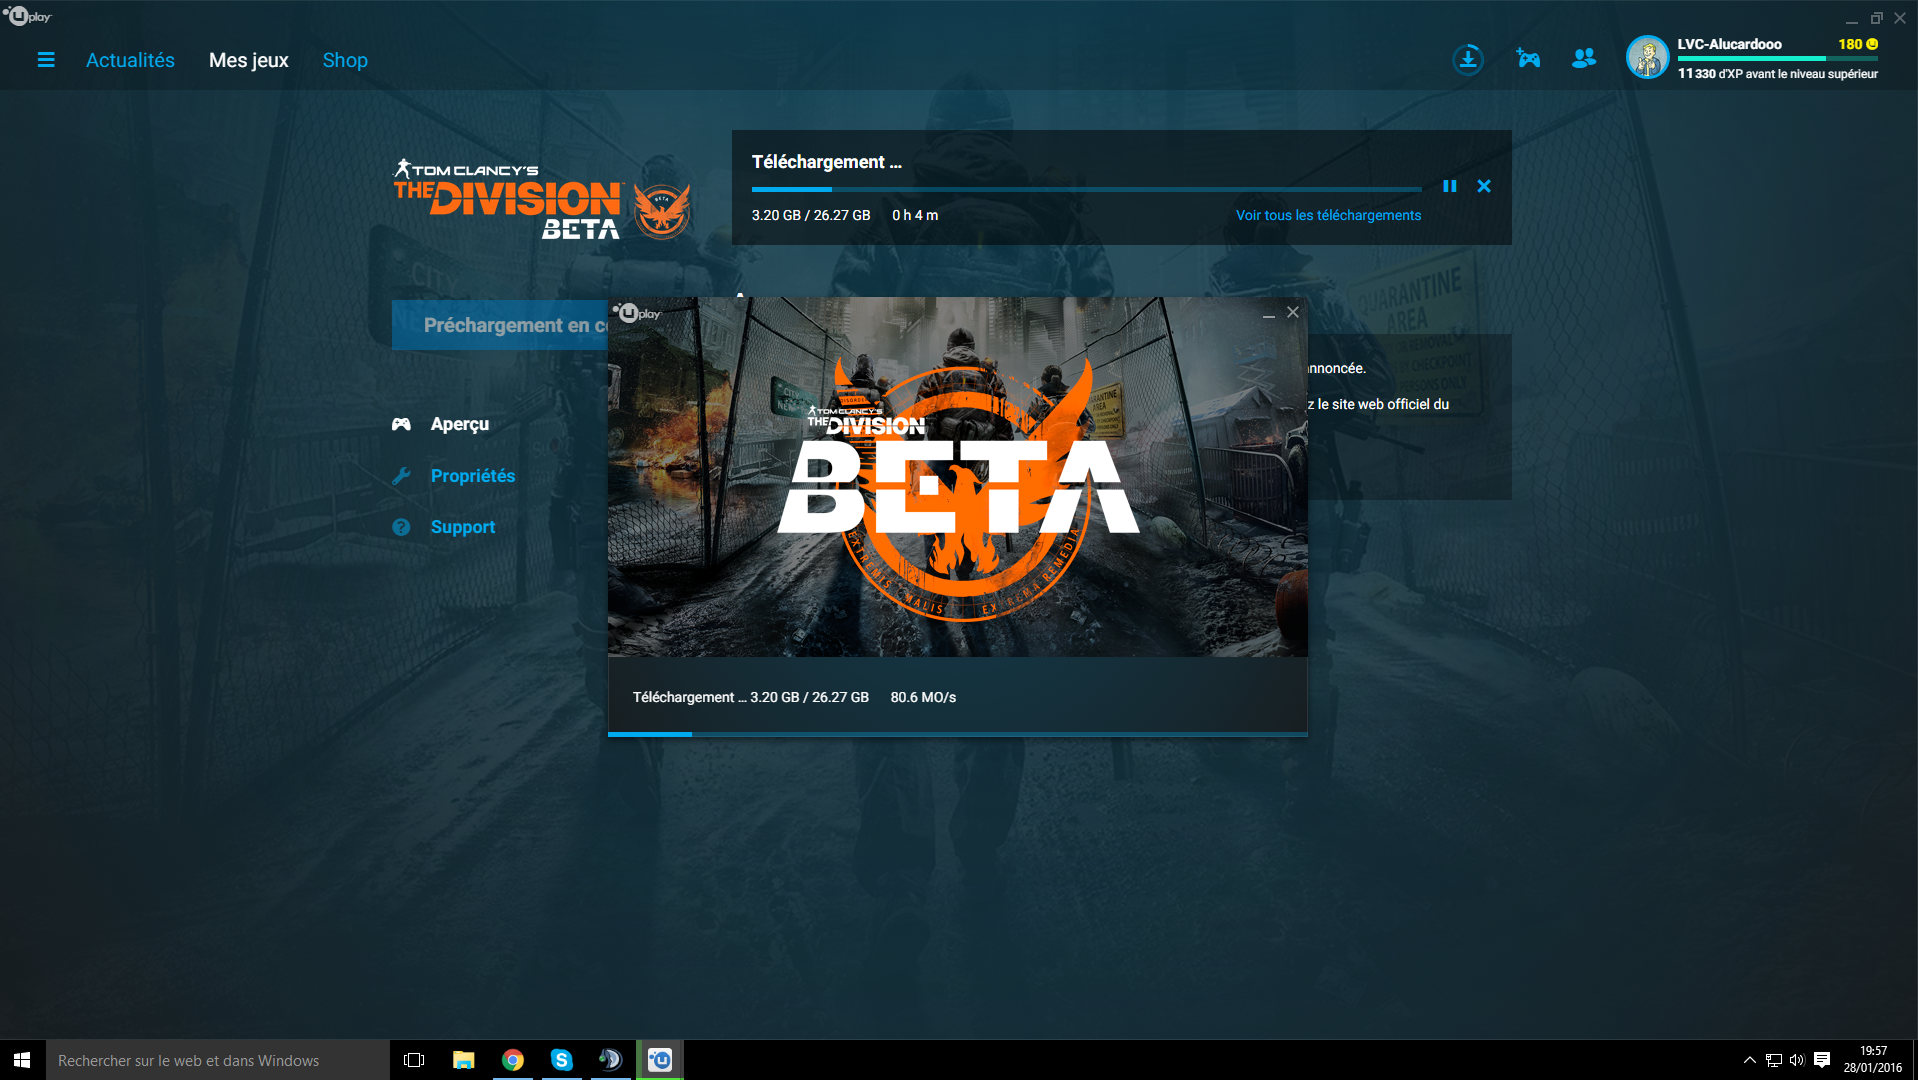Image resolution: width=1918 pixels, height=1080 pixels.
Task: Click the Préchargement en cours button
Action: tap(500, 325)
